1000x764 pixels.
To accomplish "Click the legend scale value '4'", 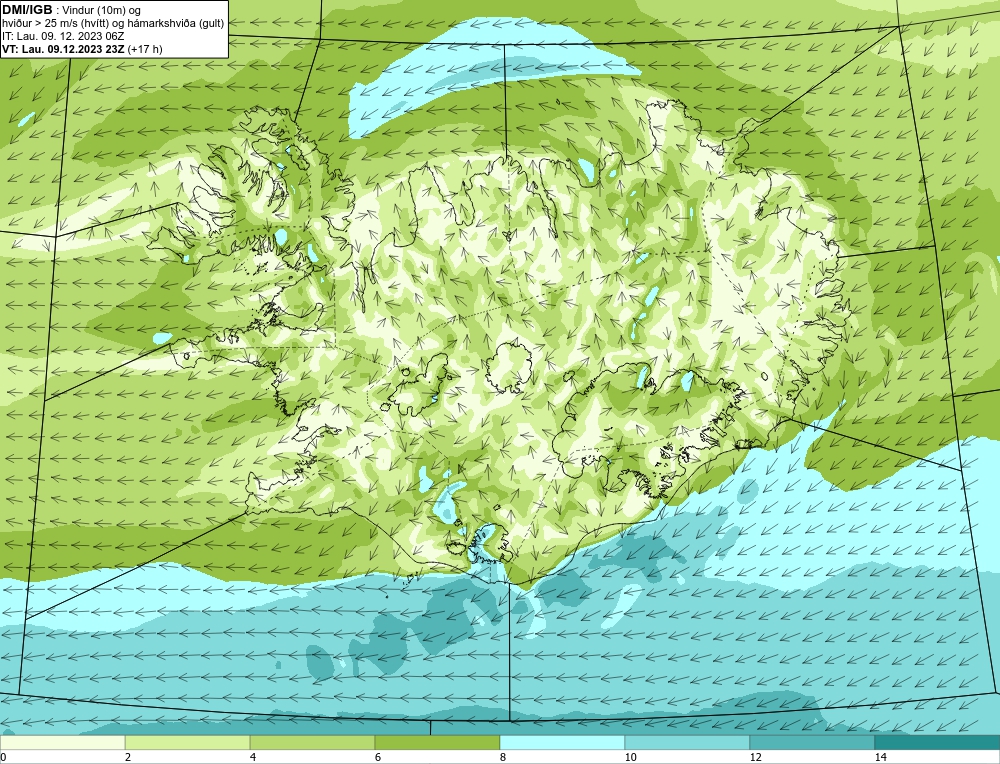I will (253, 757).
